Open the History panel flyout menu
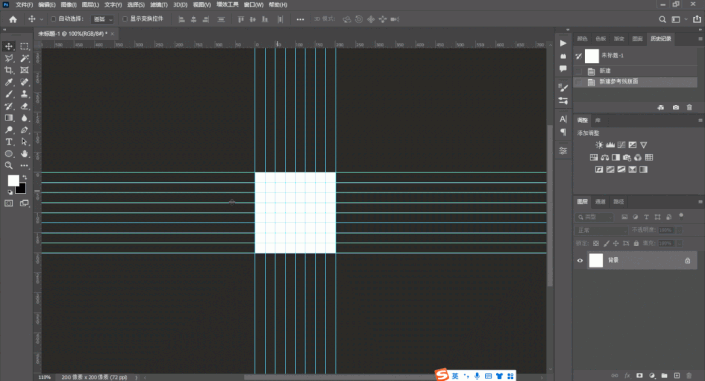The width and height of the screenshot is (705, 381). (700, 39)
